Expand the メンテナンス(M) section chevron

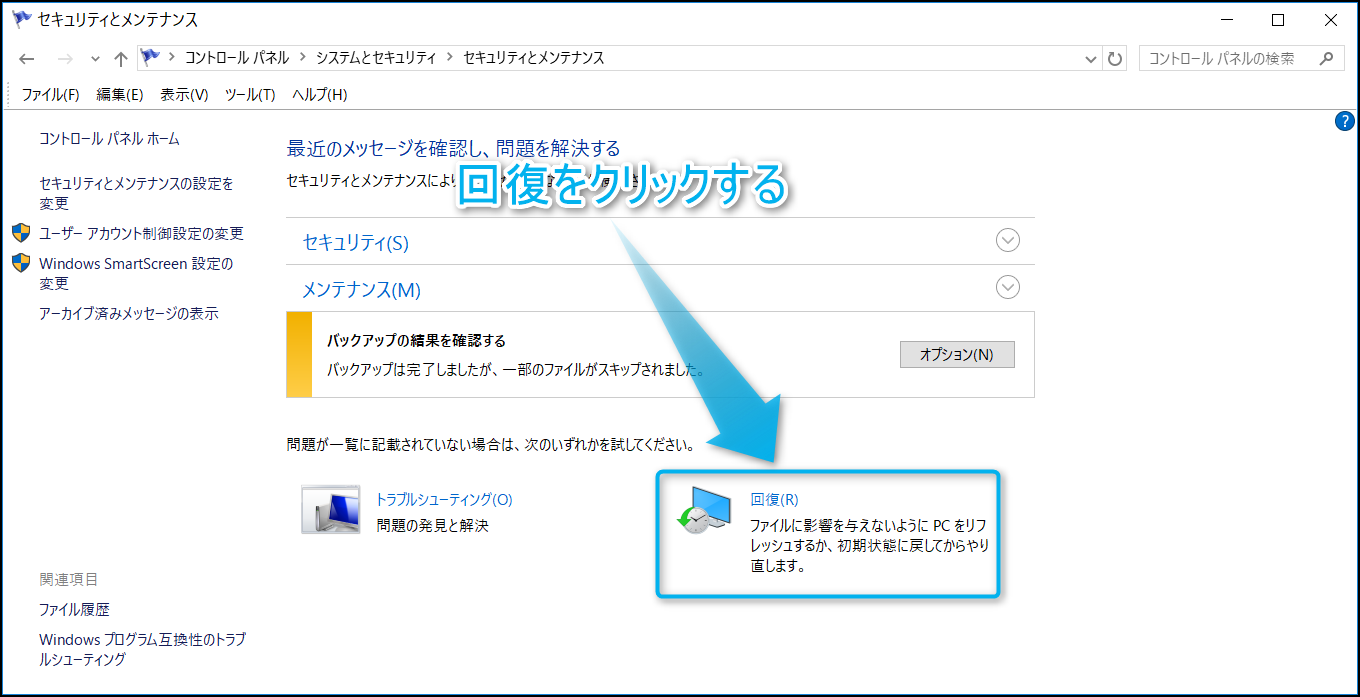(1008, 288)
